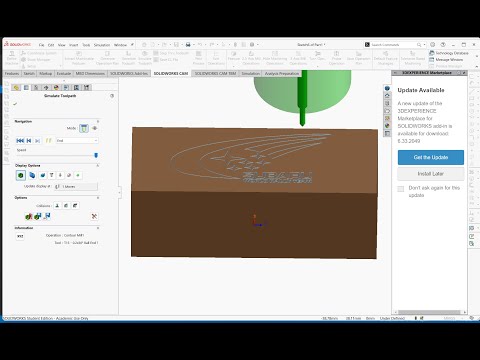Click the horizontal scrollbar in Marketplace panel
Image resolution: width=480 pixels, height=360 pixels.
(429, 312)
